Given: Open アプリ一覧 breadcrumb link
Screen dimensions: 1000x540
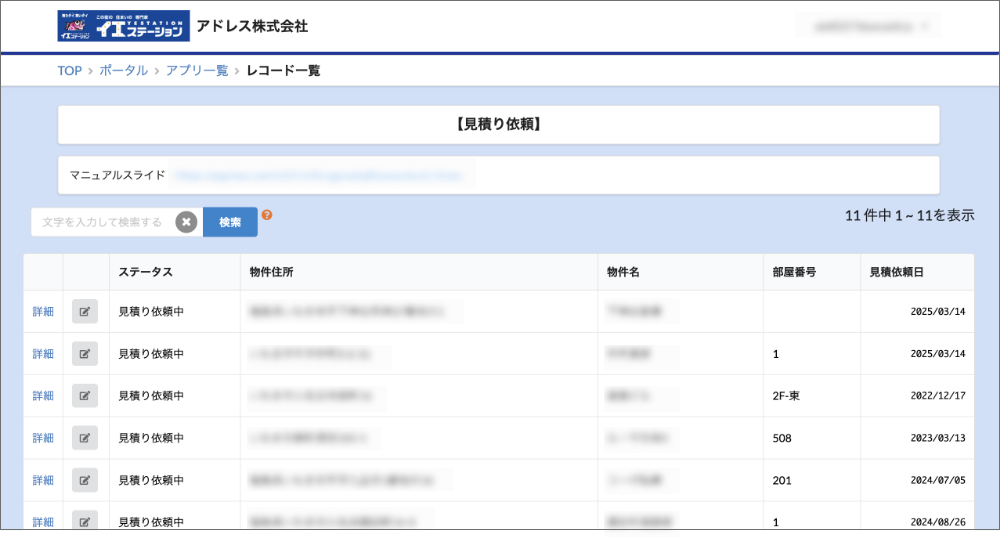Looking at the screenshot, I should point(197,71).
